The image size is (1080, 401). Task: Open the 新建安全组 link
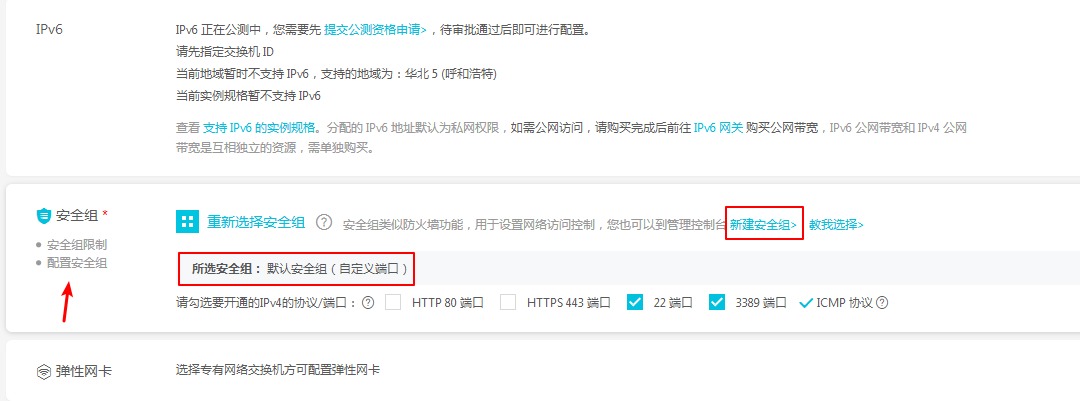coord(764,225)
